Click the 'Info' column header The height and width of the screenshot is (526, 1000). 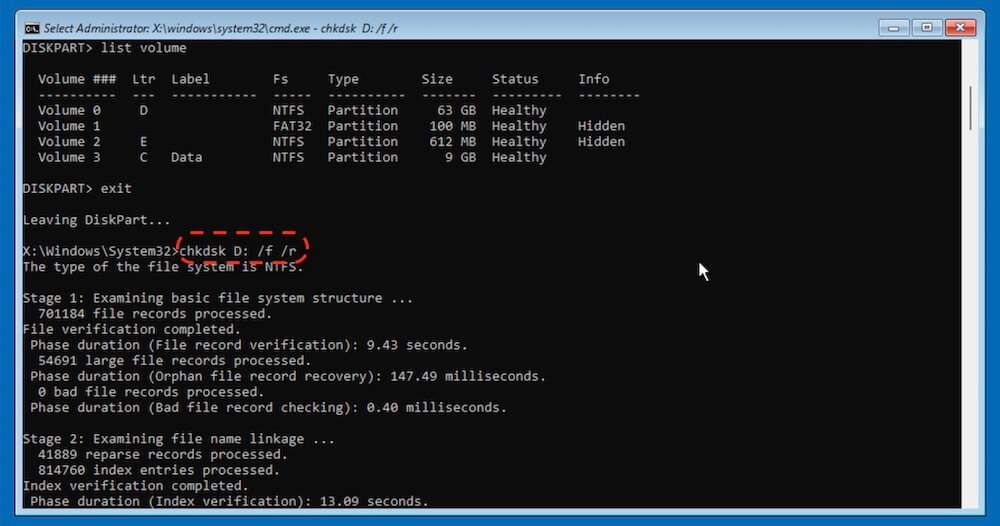pos(593,79)
